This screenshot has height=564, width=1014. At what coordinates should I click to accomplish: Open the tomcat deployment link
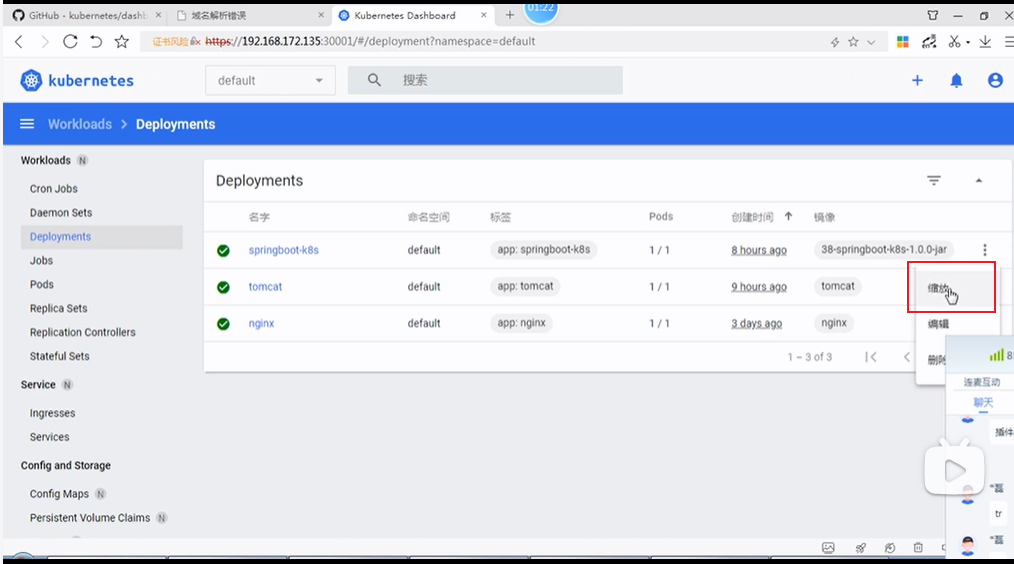coord(265,287)
